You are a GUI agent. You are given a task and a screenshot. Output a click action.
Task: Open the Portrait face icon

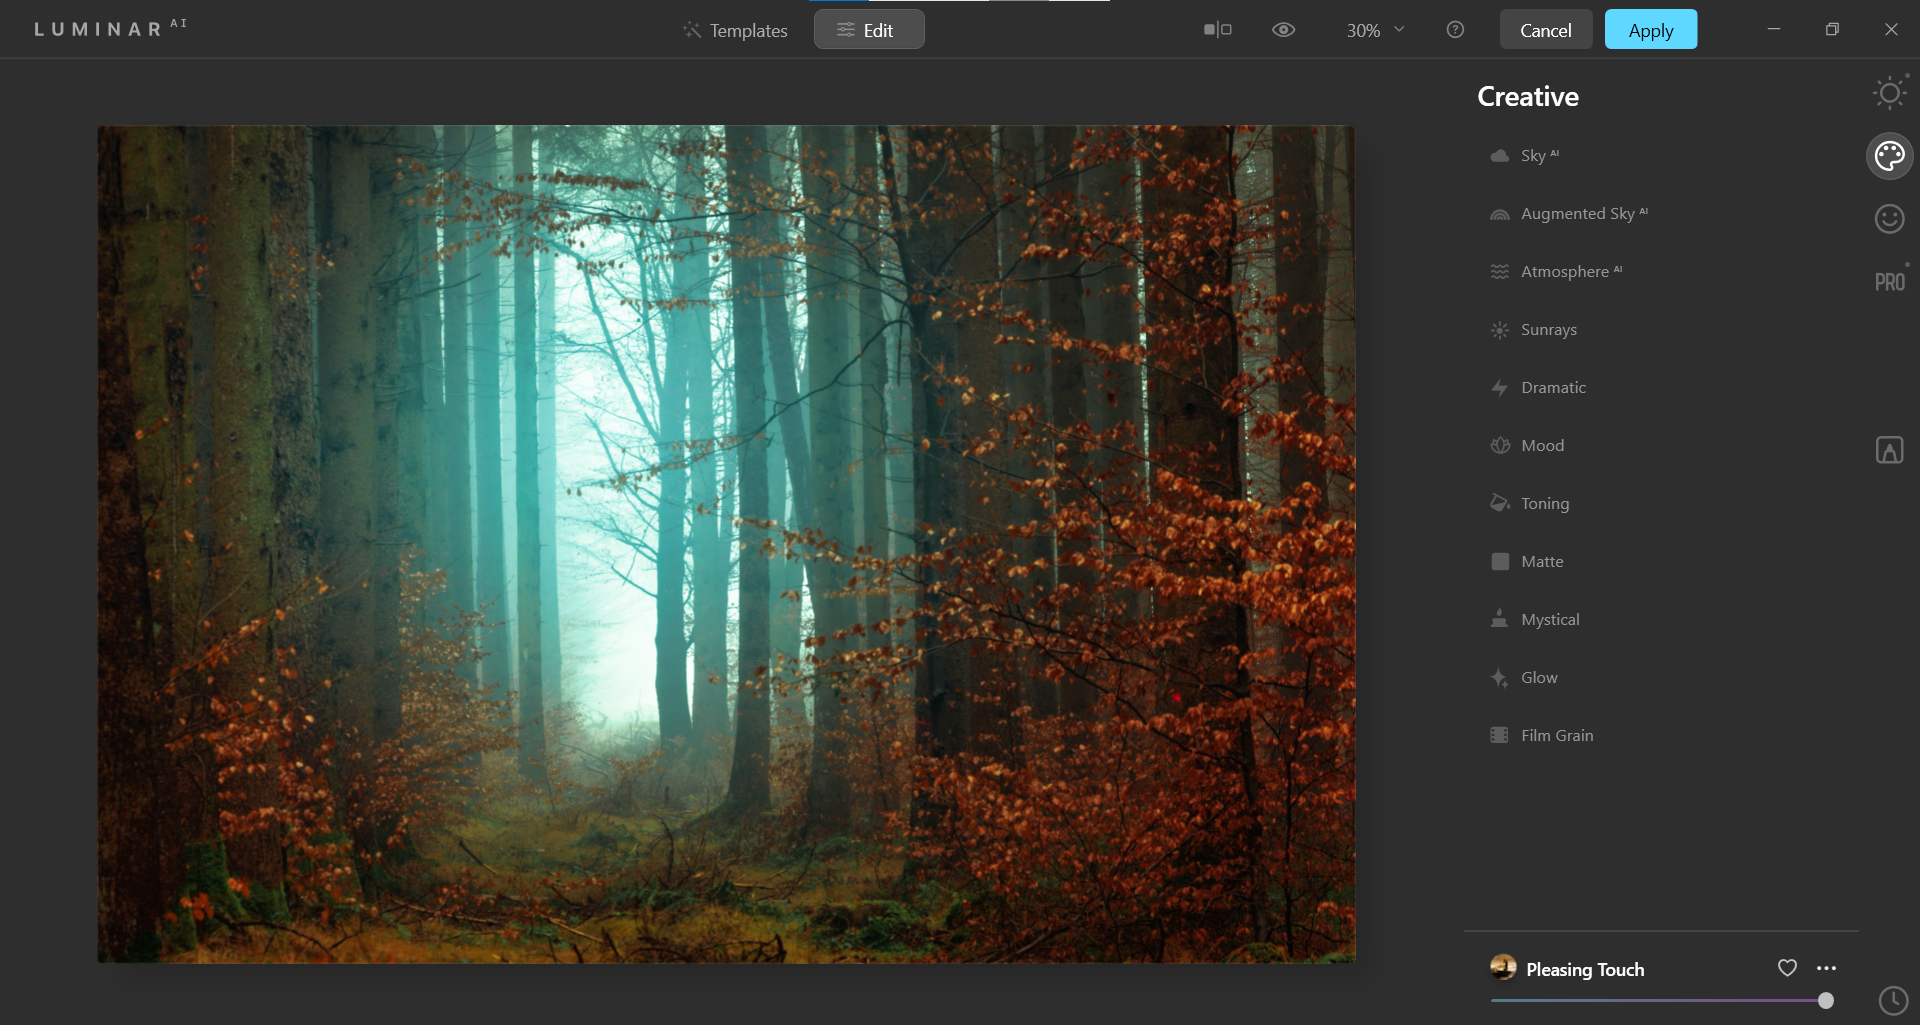click(1889, 219)
